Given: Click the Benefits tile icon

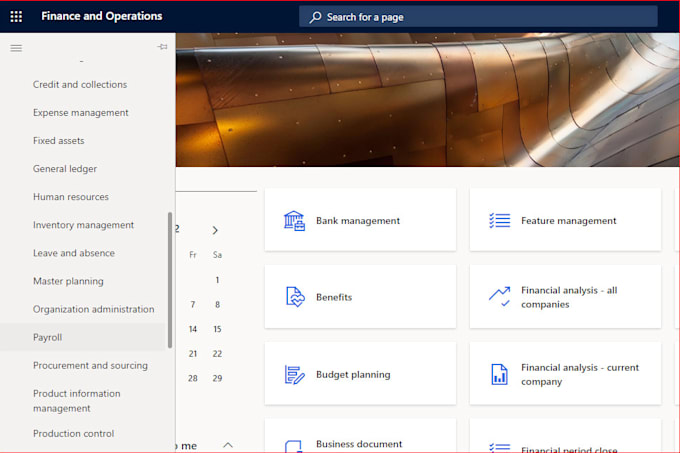Looking at the screenshot, I should pos(294,297).
